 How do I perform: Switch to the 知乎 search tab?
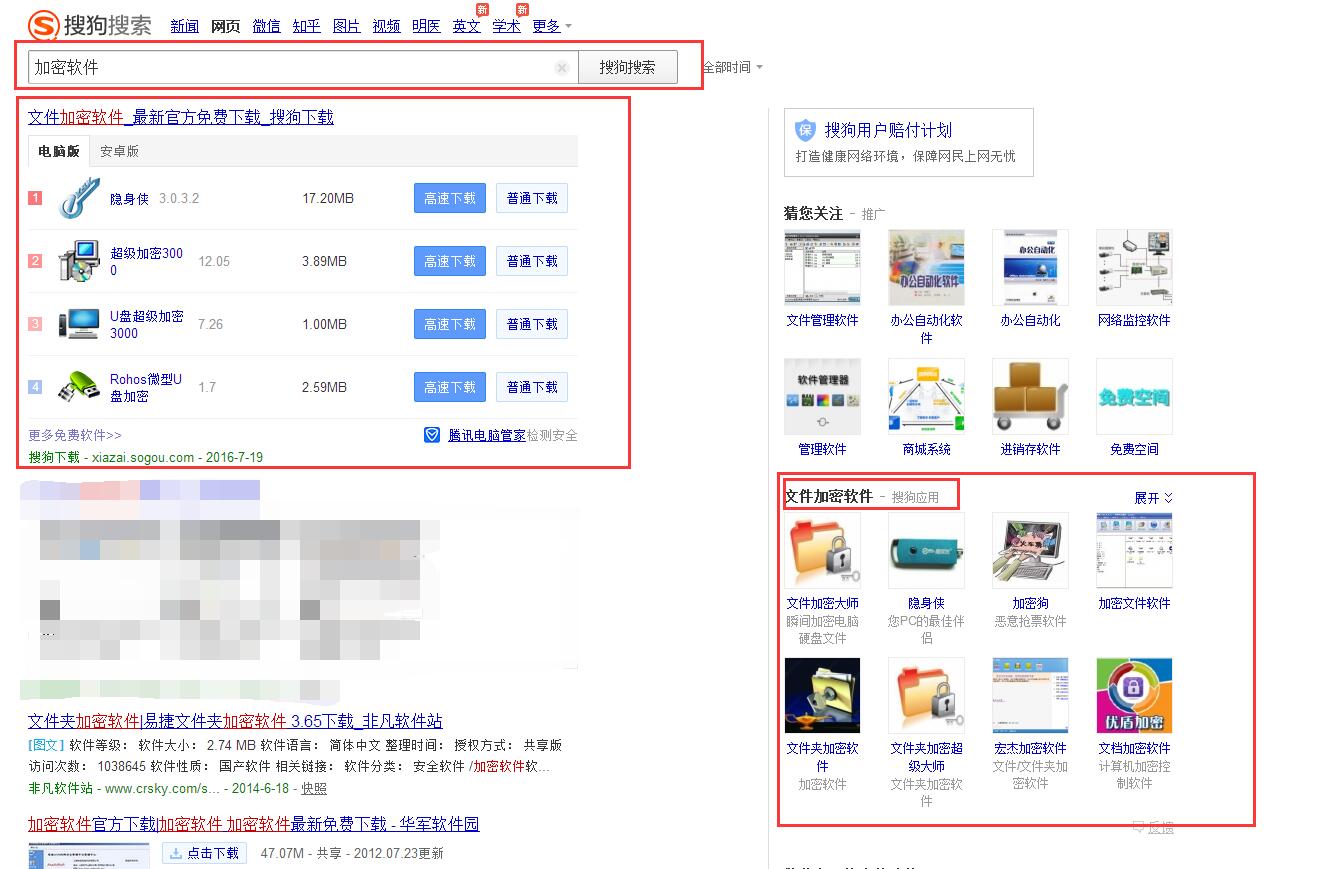[306, 26]
